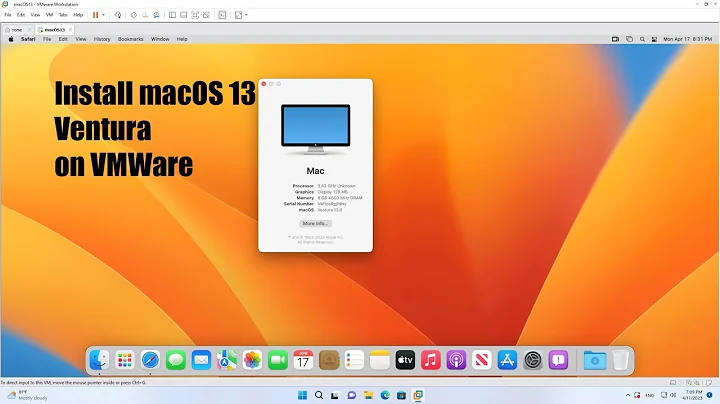This screenshot has width=720, height=404.
Task: Open the Windows Start menu
Action: [302, 395]
